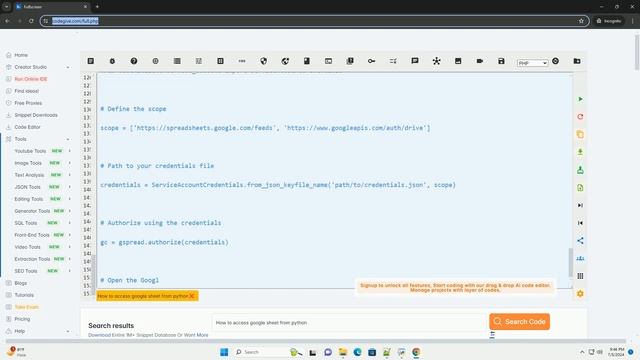Click the bug icon in editor toolbar
Screen dimensions: 640x360
[x=112, y=61]
